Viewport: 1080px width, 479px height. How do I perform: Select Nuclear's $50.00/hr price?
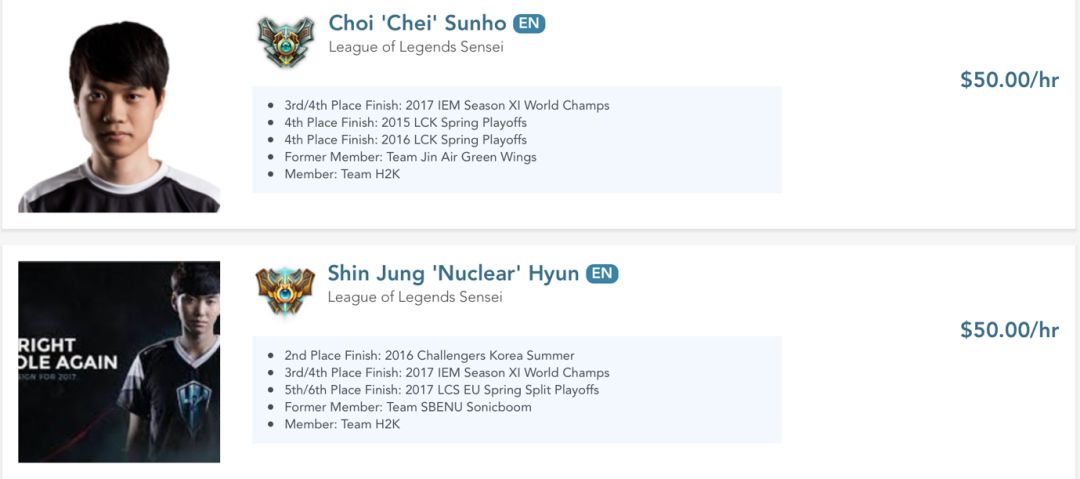coord(1009,330)
